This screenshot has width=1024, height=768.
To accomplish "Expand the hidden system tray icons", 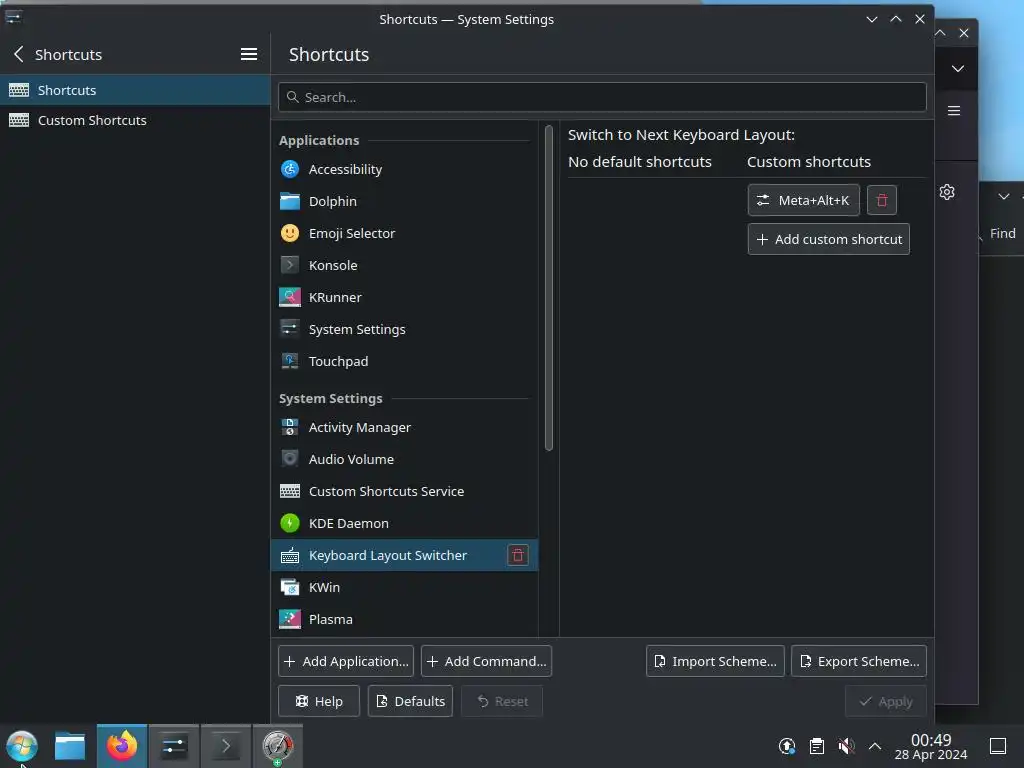I will (x=875, y=746).
